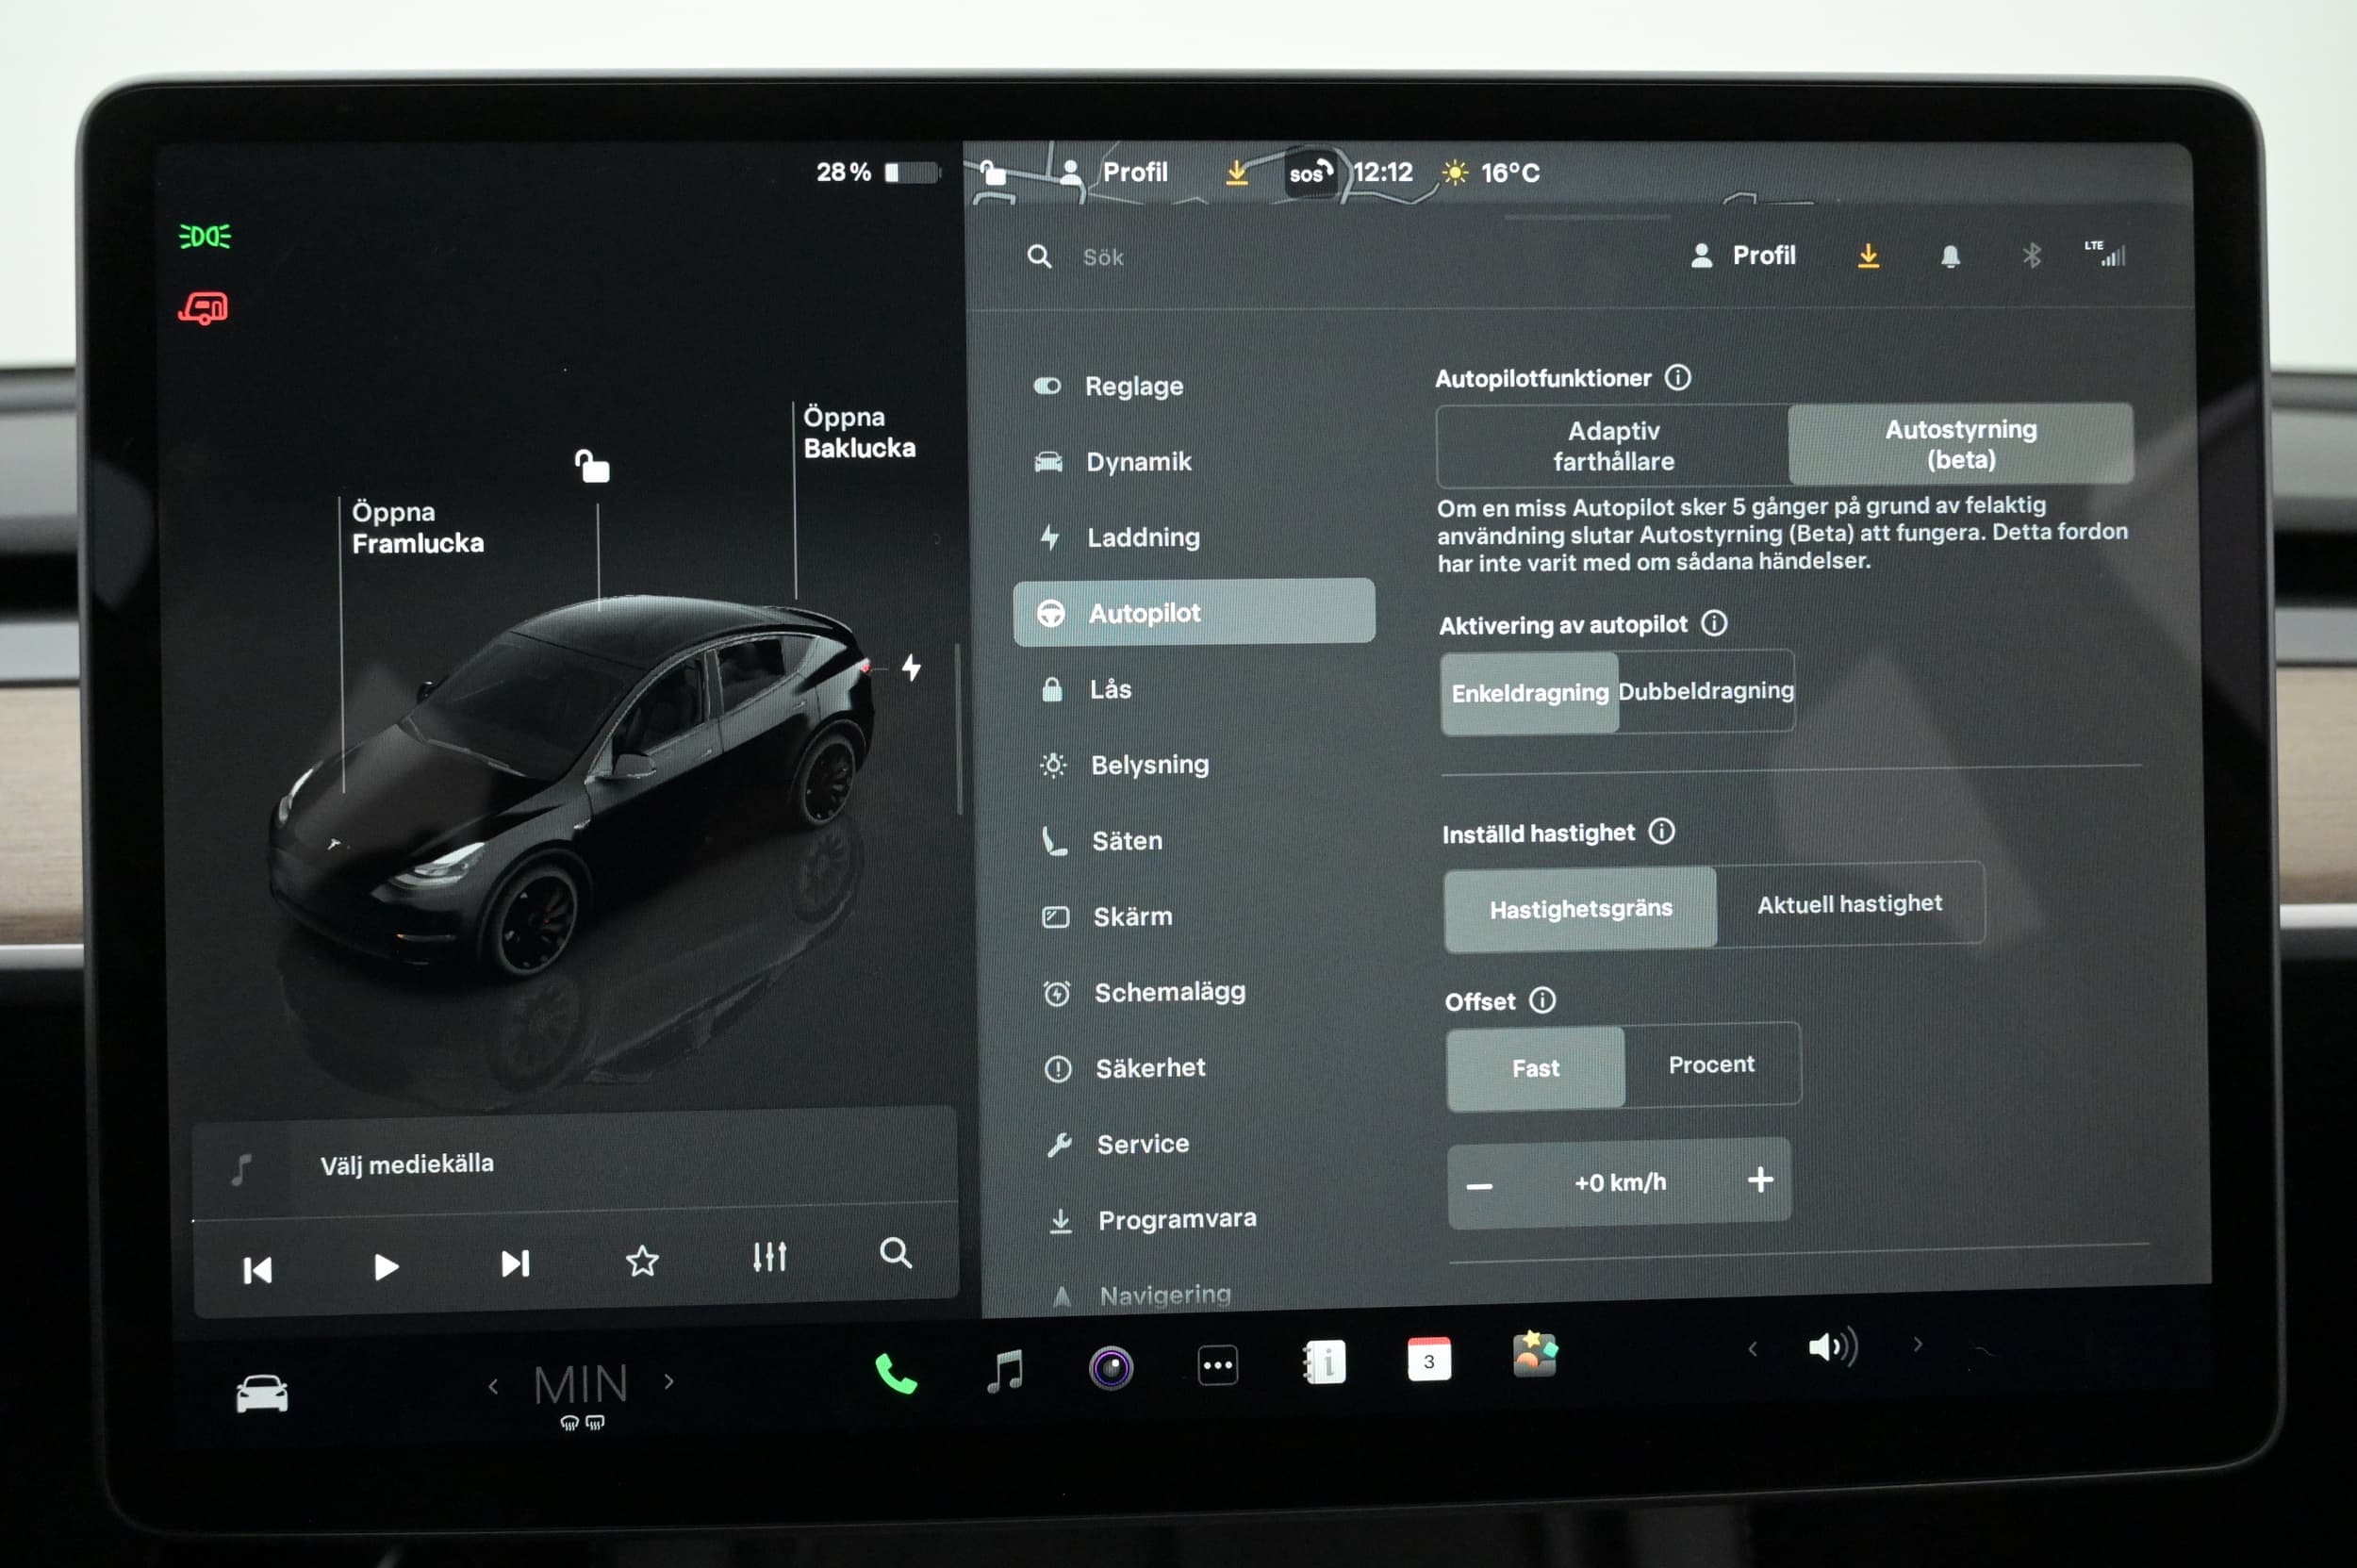This screenshot has height=1568, width=2357.
Task: Raise the volume with the right chevron
Action: 1917,1345
